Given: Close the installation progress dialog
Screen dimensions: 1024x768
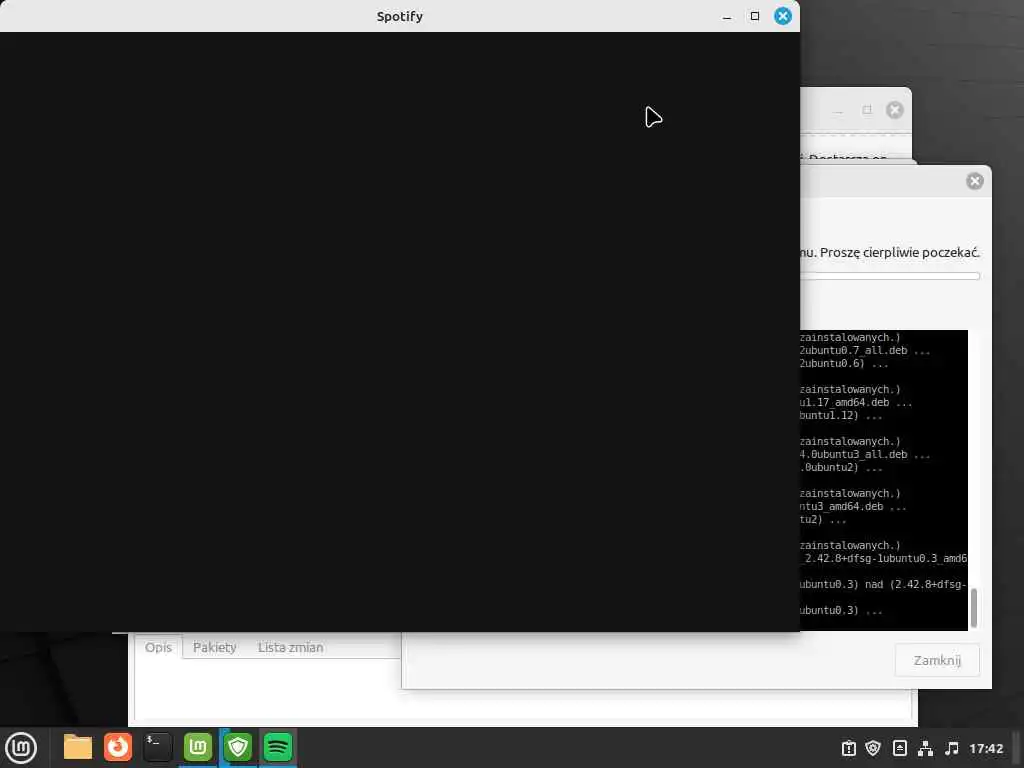Looking at the screenshot, I should tap(975, 181).
